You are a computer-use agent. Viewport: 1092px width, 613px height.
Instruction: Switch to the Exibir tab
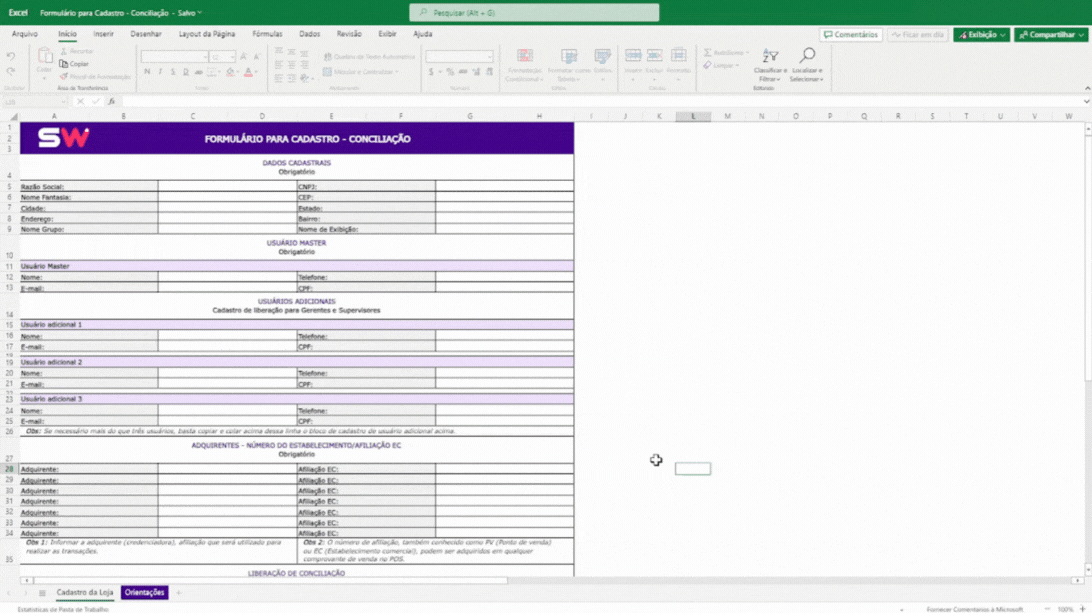pyautogui.click(x=387, y=33)
